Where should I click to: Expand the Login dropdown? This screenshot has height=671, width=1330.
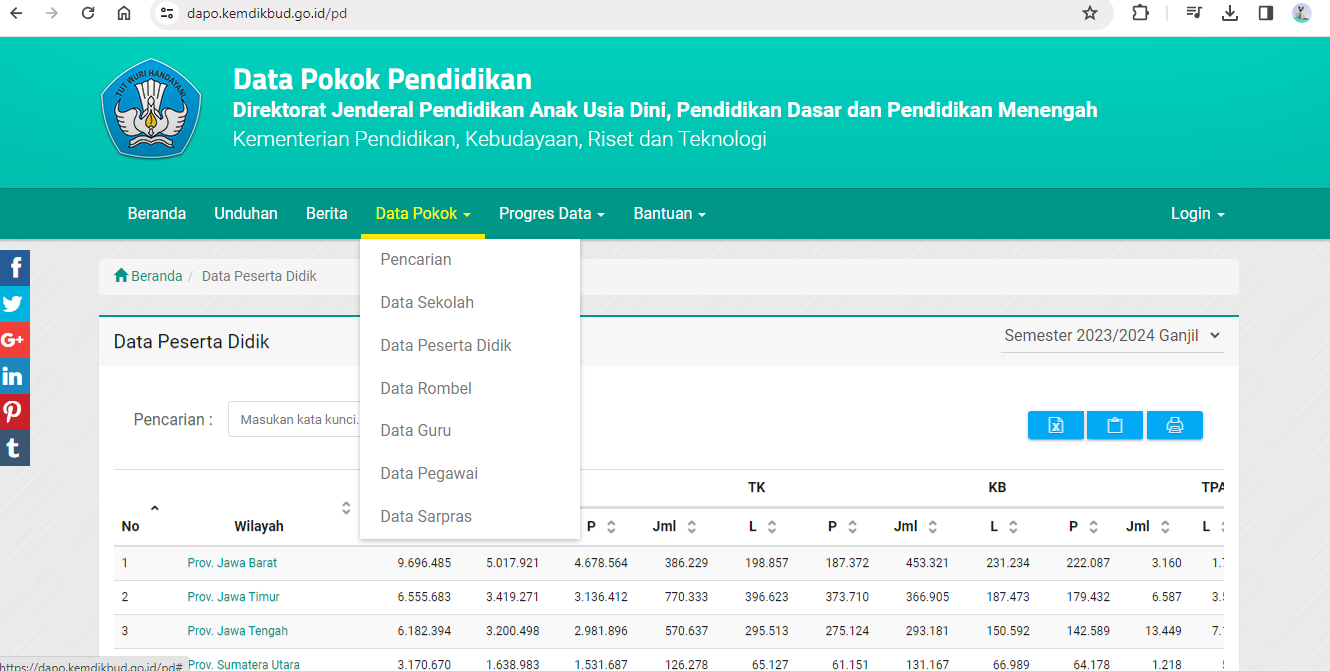(x=1196, y=213)
